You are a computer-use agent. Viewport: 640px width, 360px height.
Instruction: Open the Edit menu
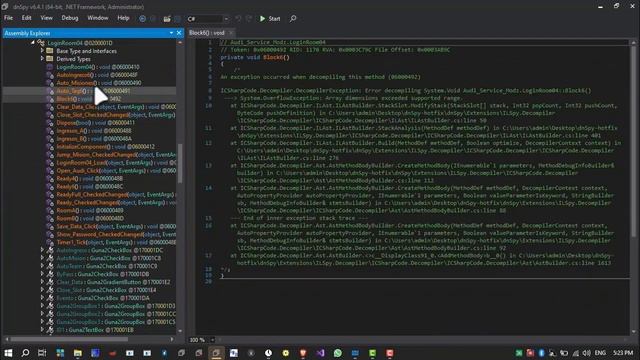pyautogui.click(x=27, y=18)
